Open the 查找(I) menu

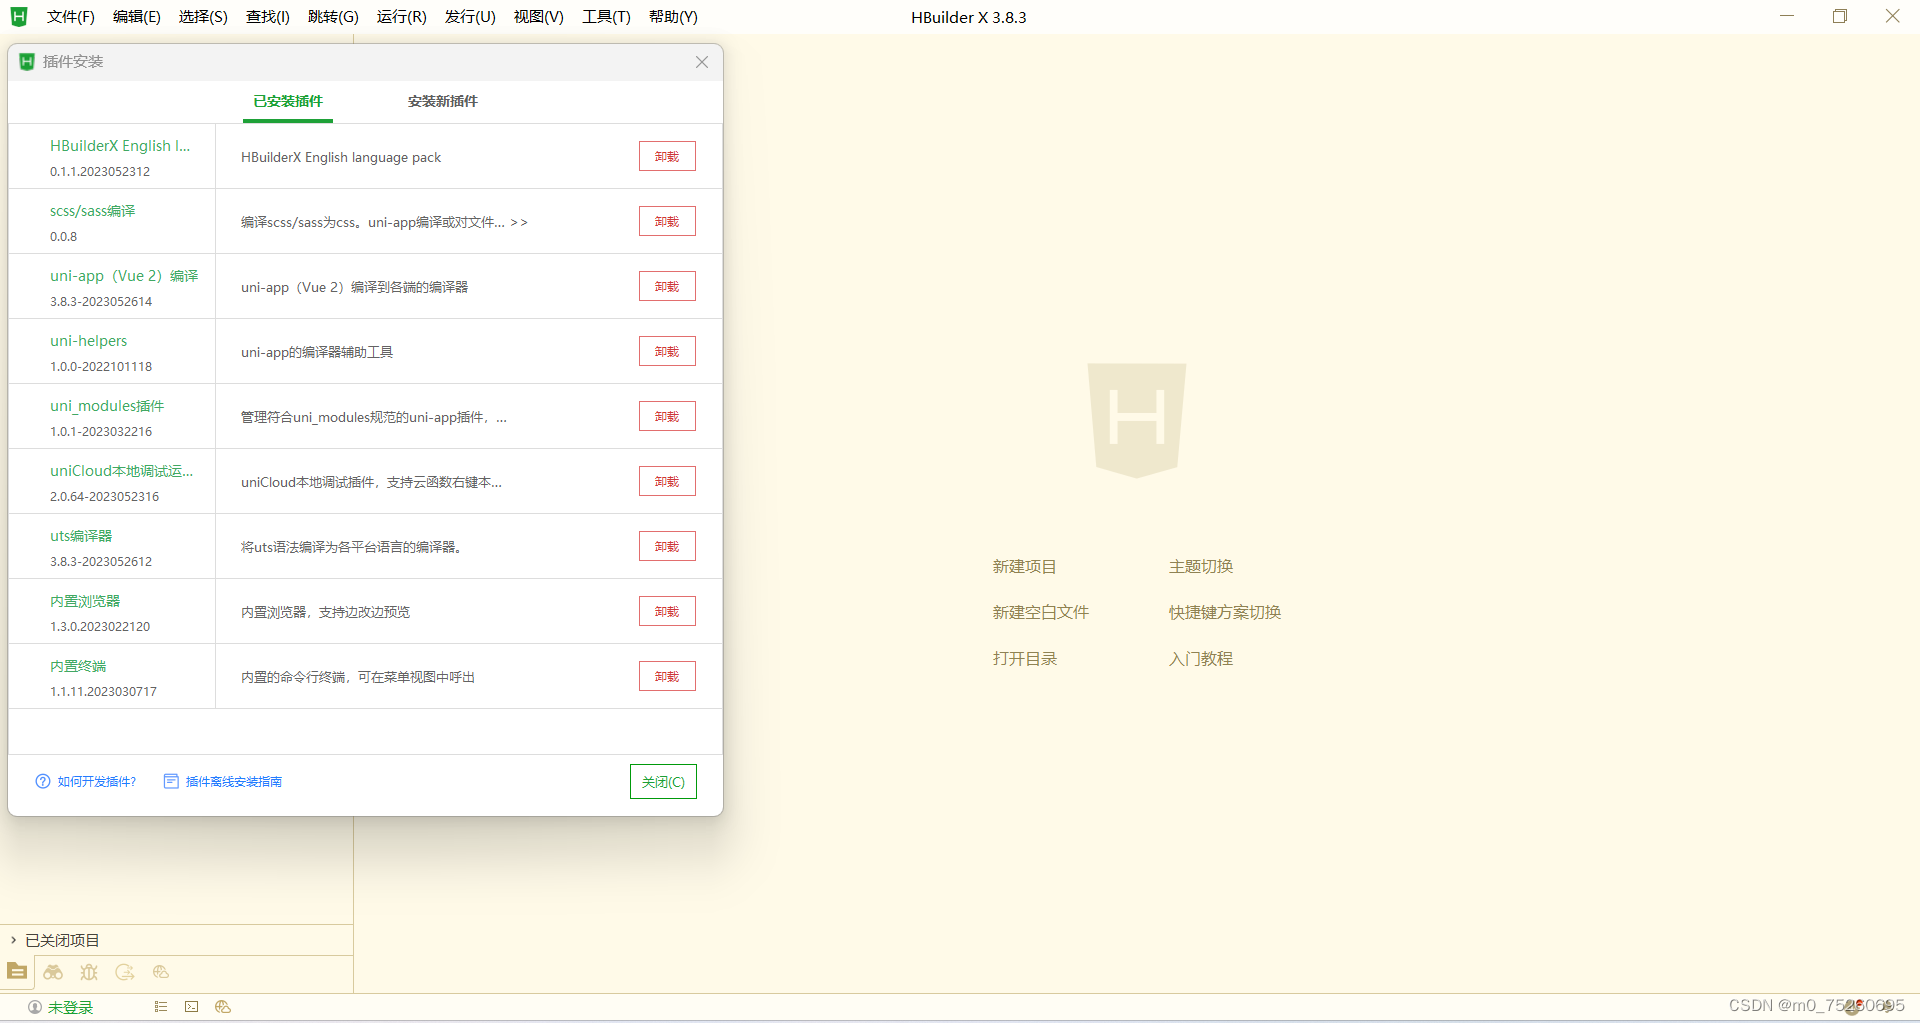point(268,17)
